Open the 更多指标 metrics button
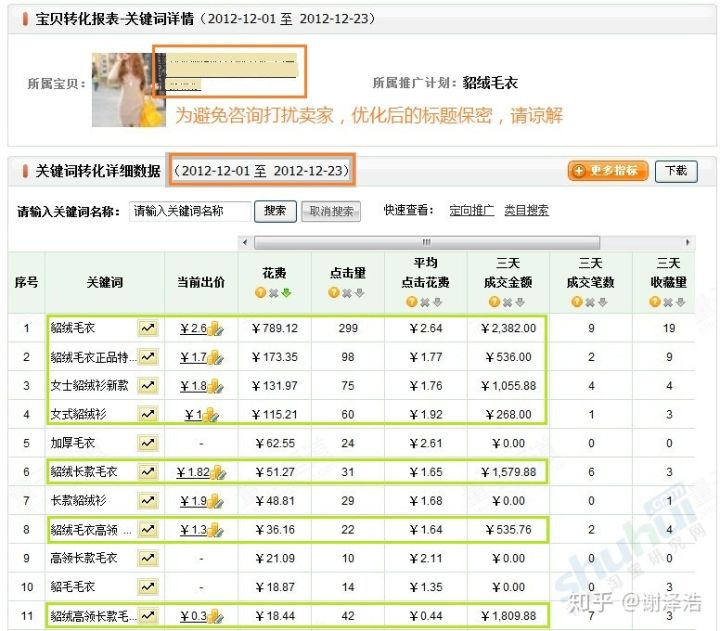Screen dimensions: 720x631 [608, 171]
